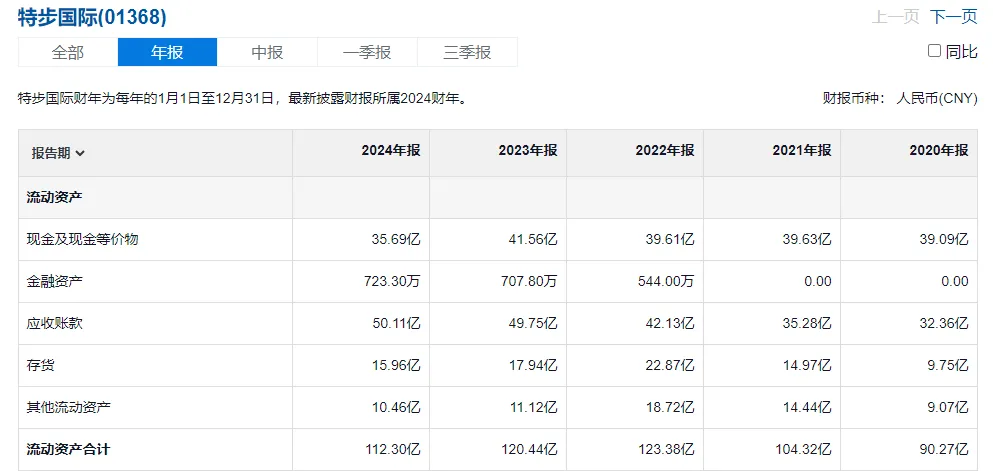Open the 三季报 tab
This screenshot has height=471, width=993.
467,52
